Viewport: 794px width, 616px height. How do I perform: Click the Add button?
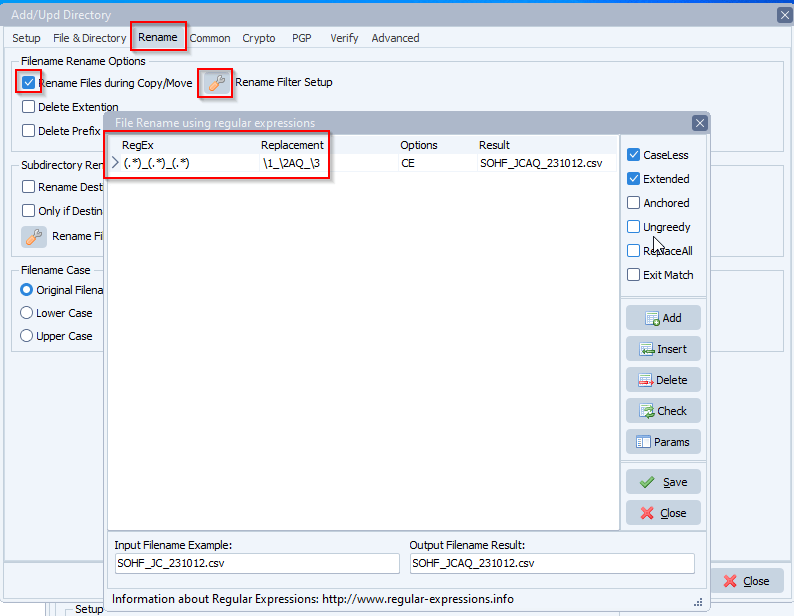[x=663, y=318]
